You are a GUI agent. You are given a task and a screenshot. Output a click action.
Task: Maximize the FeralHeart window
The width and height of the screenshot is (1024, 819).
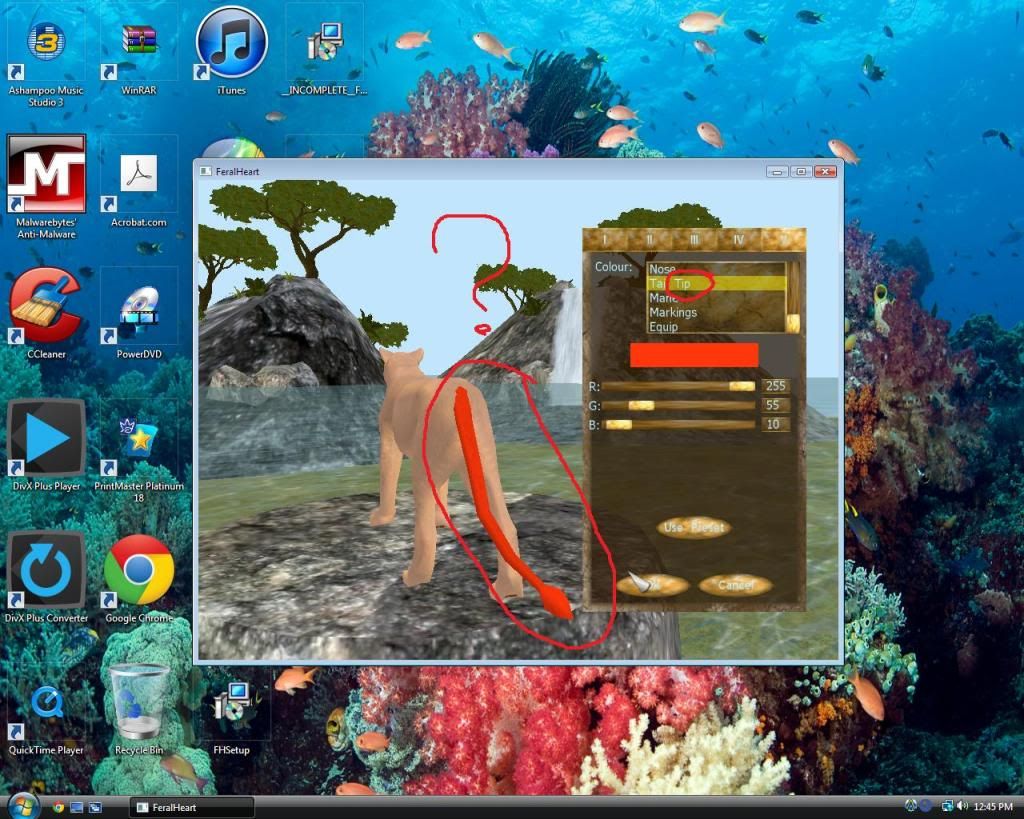(x=801, y=172)
